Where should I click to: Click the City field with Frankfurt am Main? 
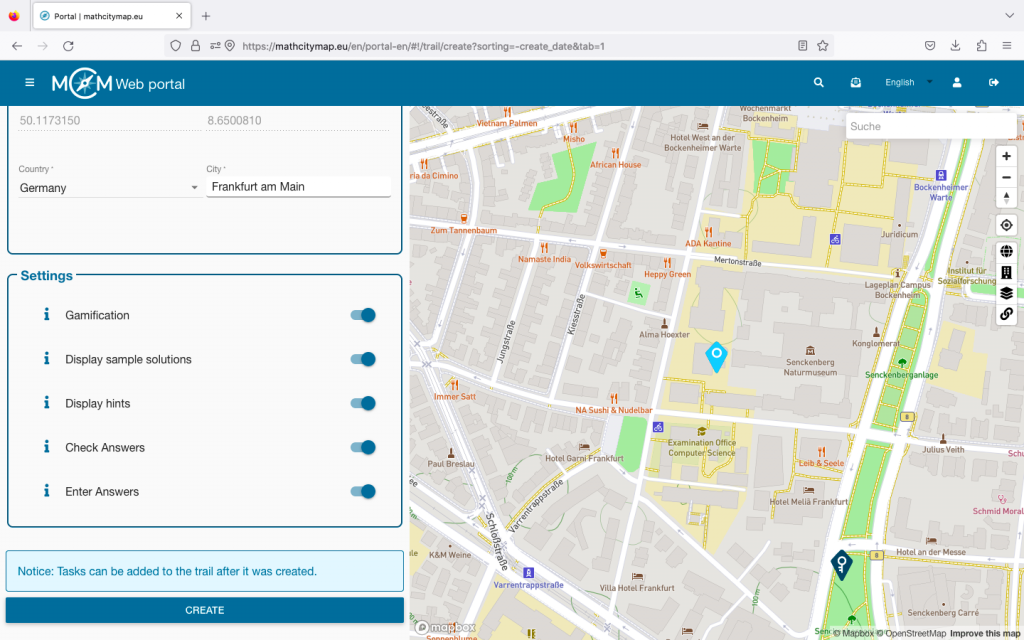pos(298,187)
